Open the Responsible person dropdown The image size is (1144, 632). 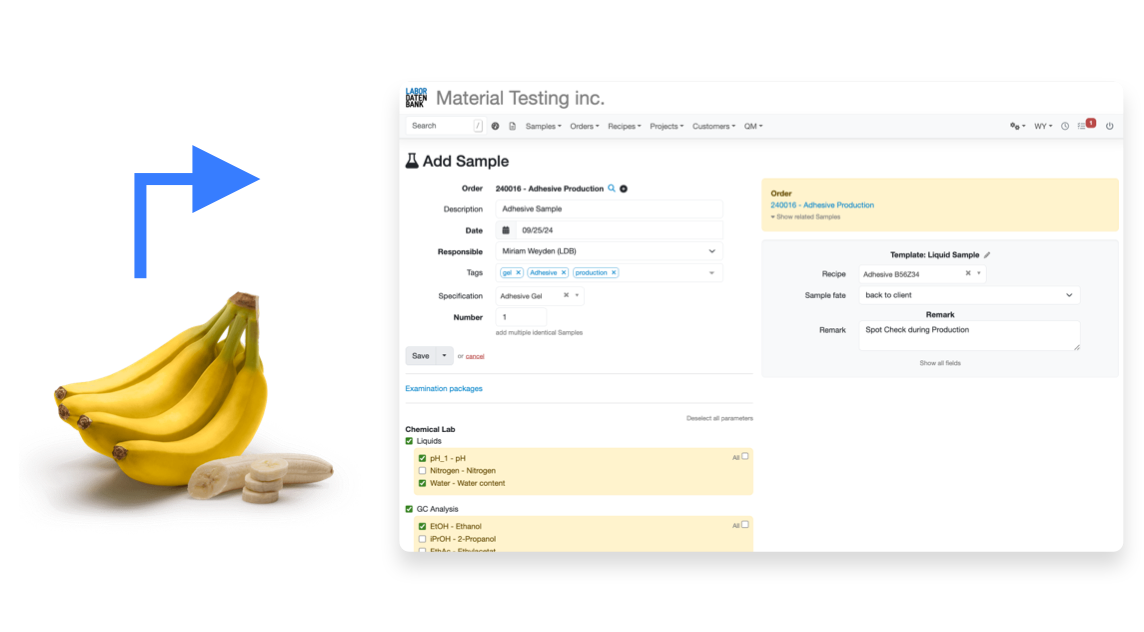tap(609, 251)
